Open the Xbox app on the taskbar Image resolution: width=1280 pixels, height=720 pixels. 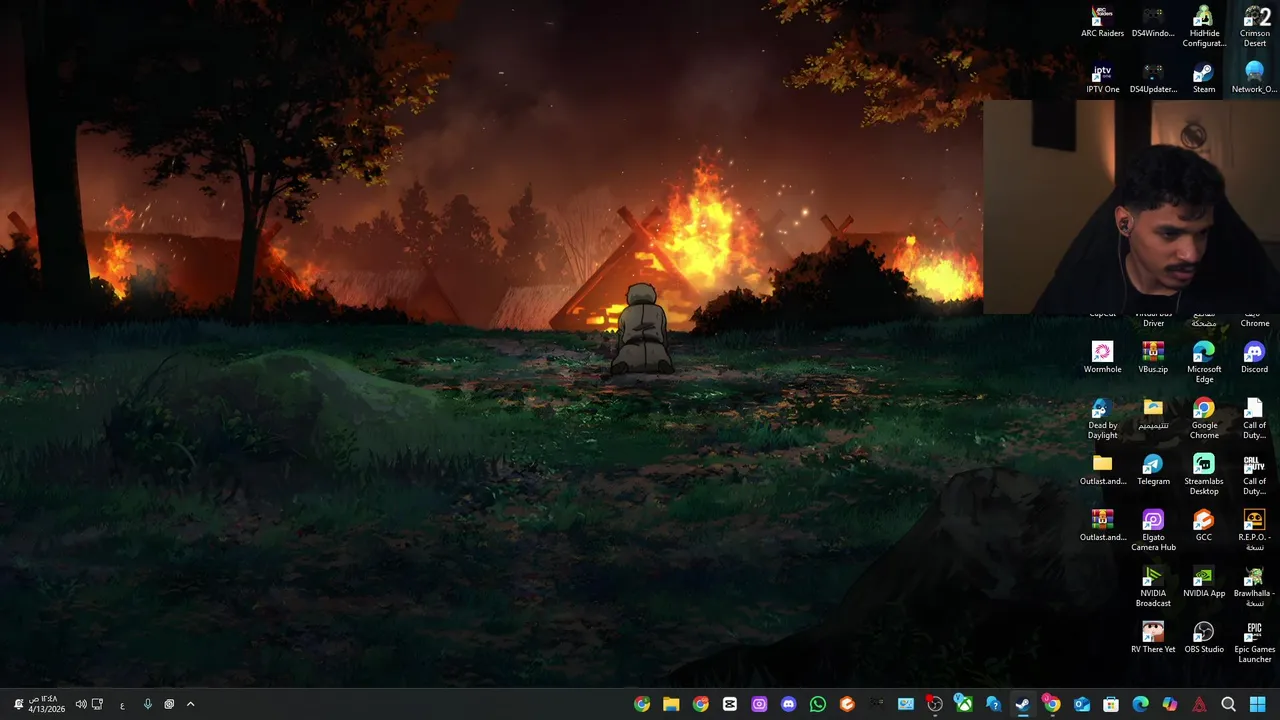tap(963, 704)
